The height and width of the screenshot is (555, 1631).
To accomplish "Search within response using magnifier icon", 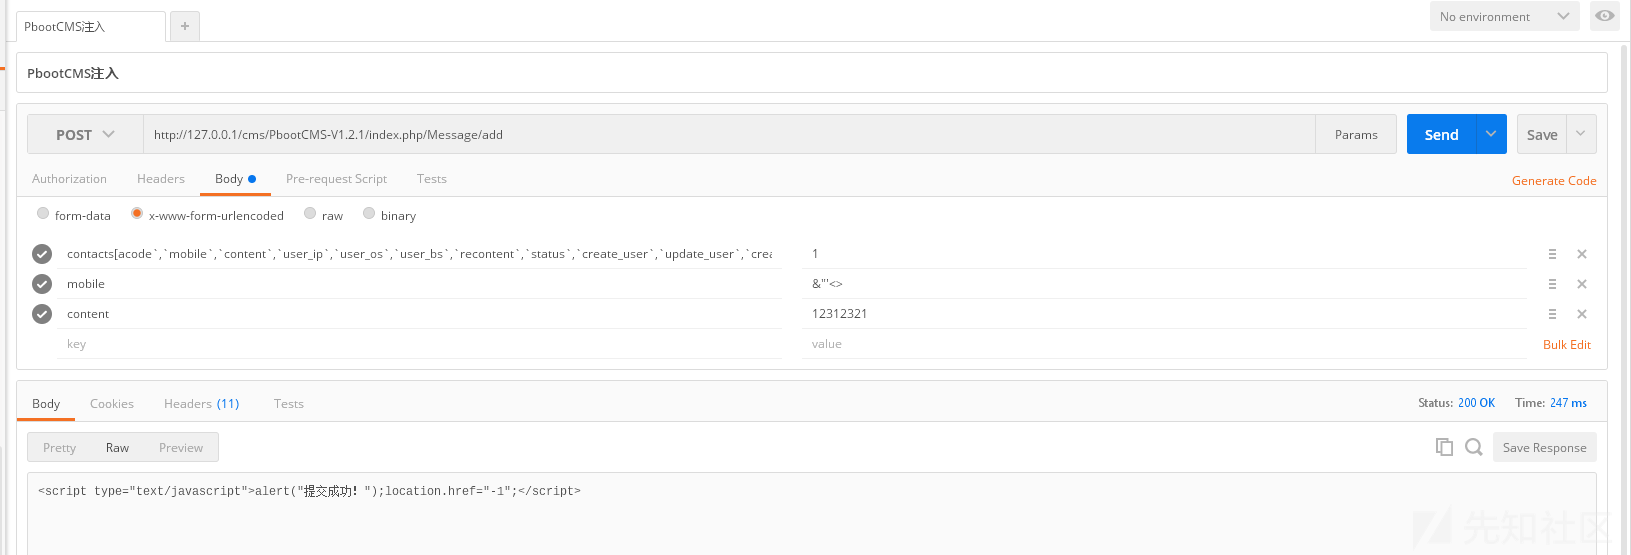I will click(1474, 447).
